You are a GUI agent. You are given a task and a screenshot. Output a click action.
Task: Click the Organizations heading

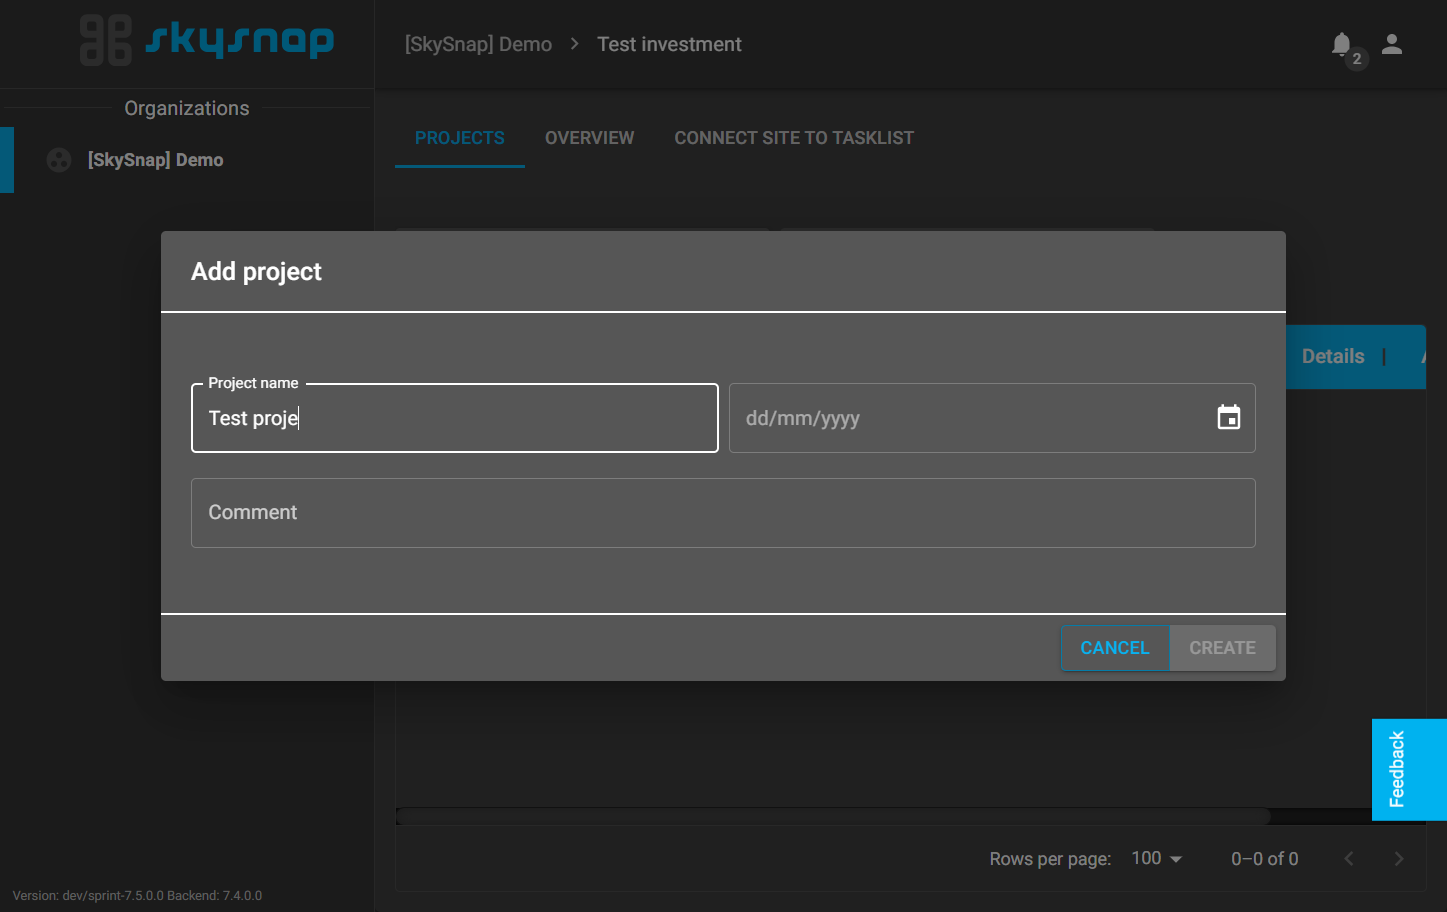tap(187, 108)
